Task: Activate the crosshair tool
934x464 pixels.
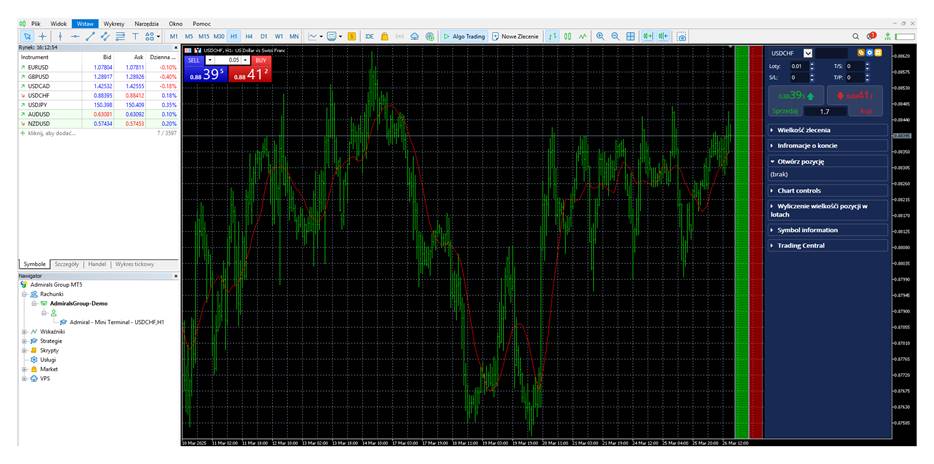Action: click(42, 36)
